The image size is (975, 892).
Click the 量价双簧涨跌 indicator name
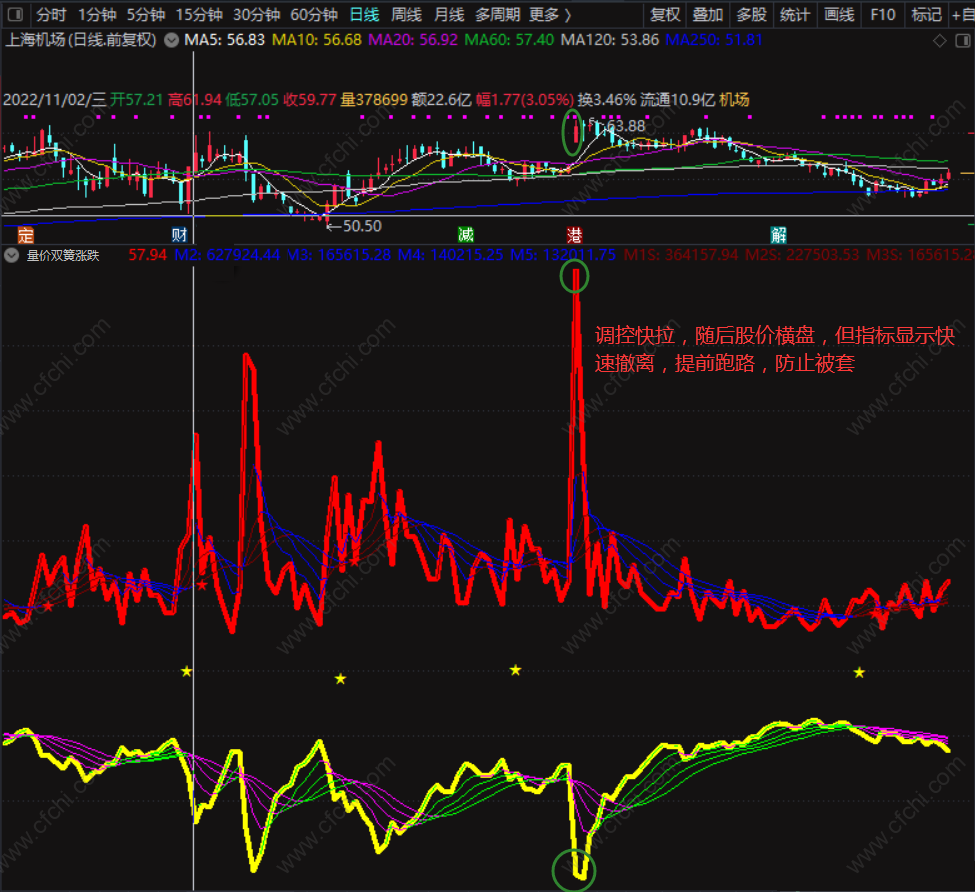click(63, 255)
